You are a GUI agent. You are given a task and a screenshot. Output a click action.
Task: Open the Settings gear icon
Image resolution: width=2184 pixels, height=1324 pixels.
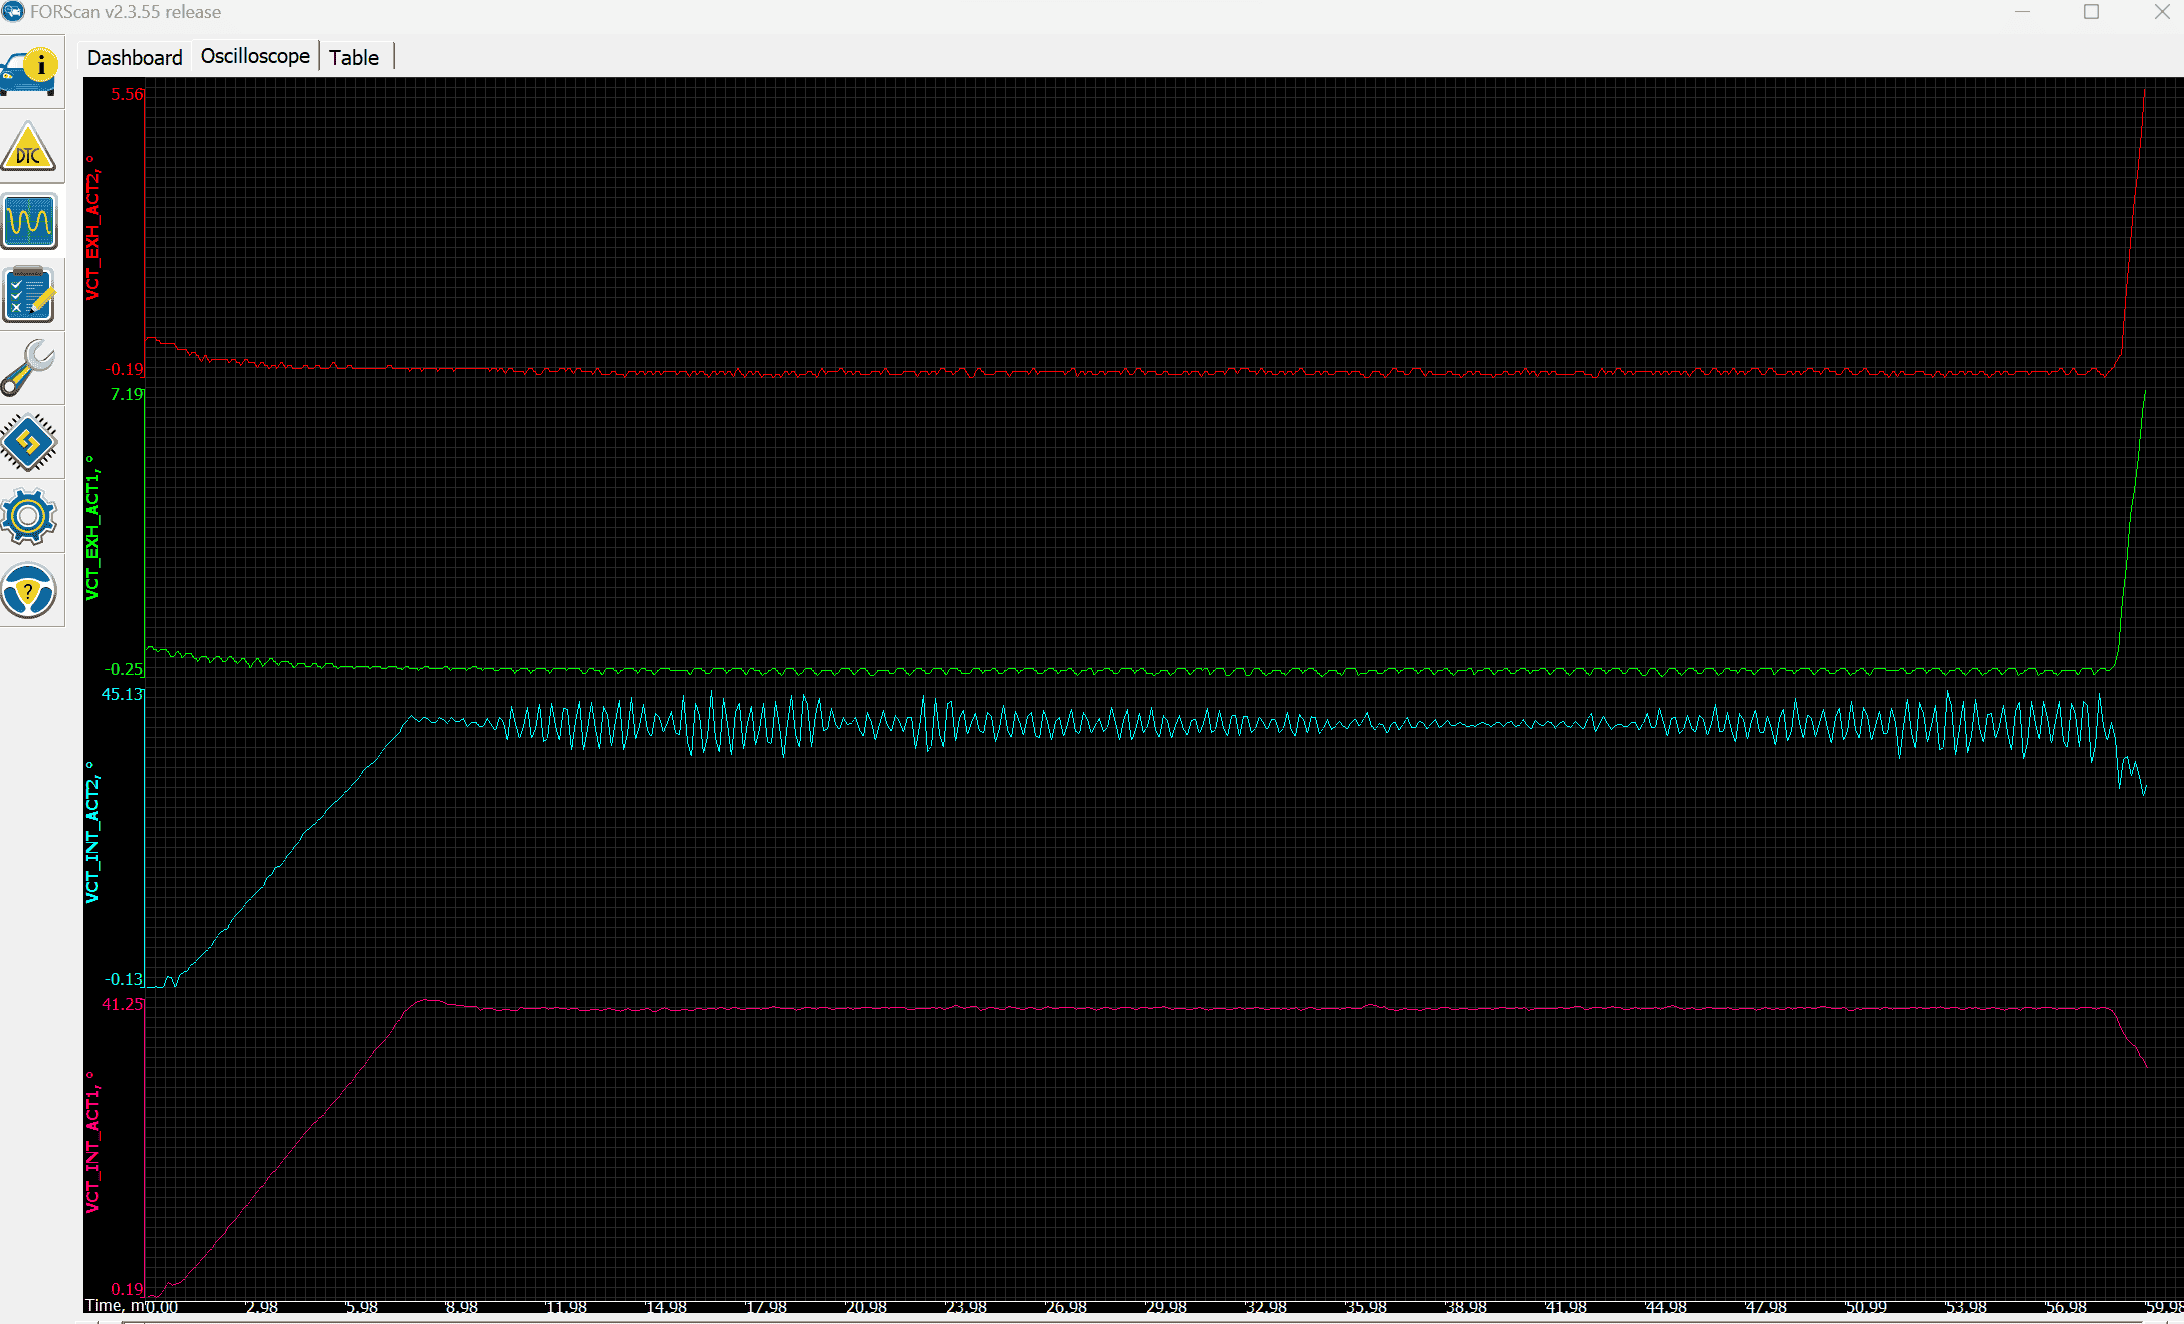click(30, 517)
